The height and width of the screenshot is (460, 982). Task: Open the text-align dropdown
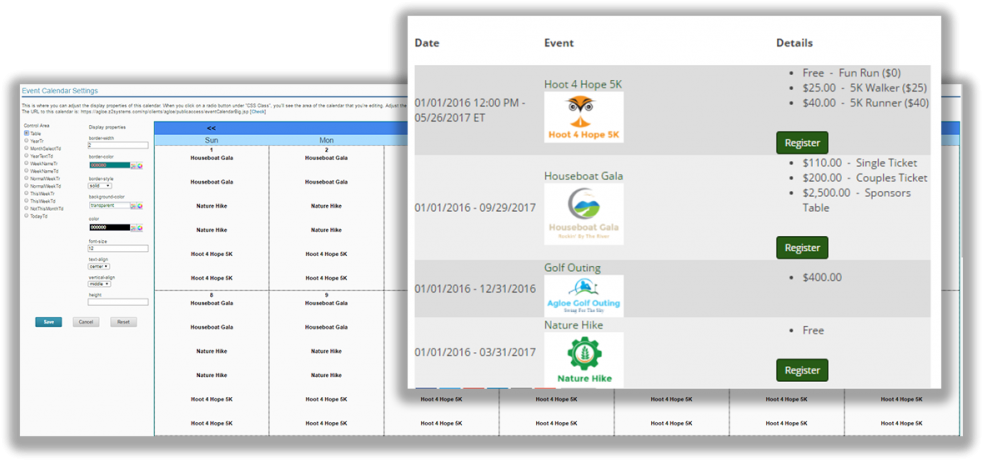click(x=99, y=267)
